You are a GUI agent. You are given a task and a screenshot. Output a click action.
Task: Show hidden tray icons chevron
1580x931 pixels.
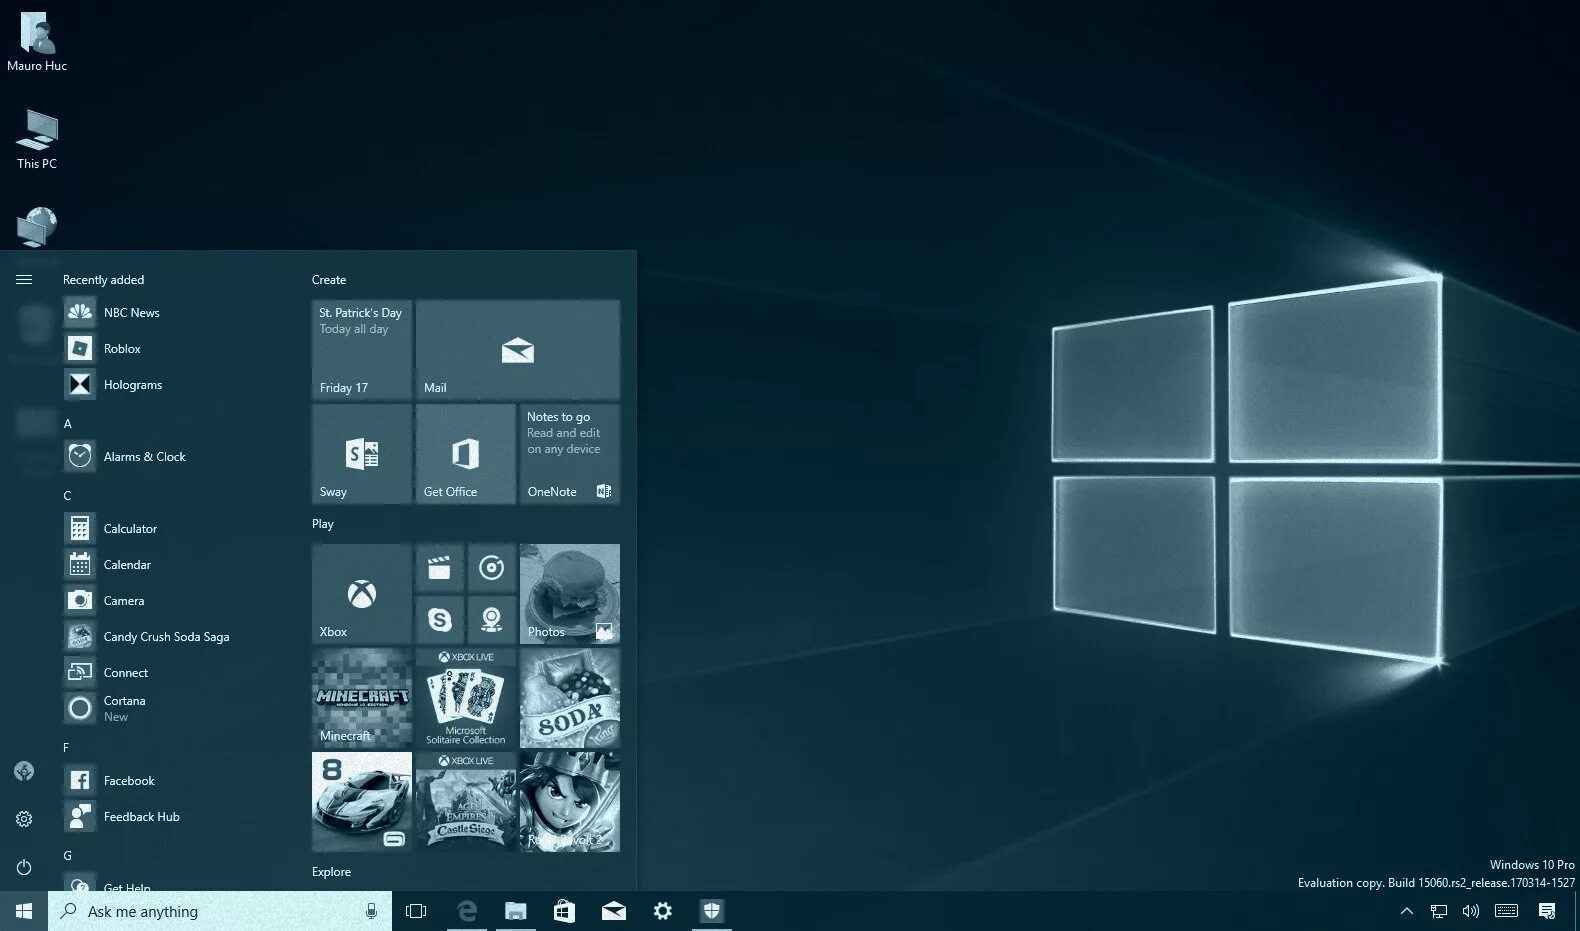(1407, 911)
